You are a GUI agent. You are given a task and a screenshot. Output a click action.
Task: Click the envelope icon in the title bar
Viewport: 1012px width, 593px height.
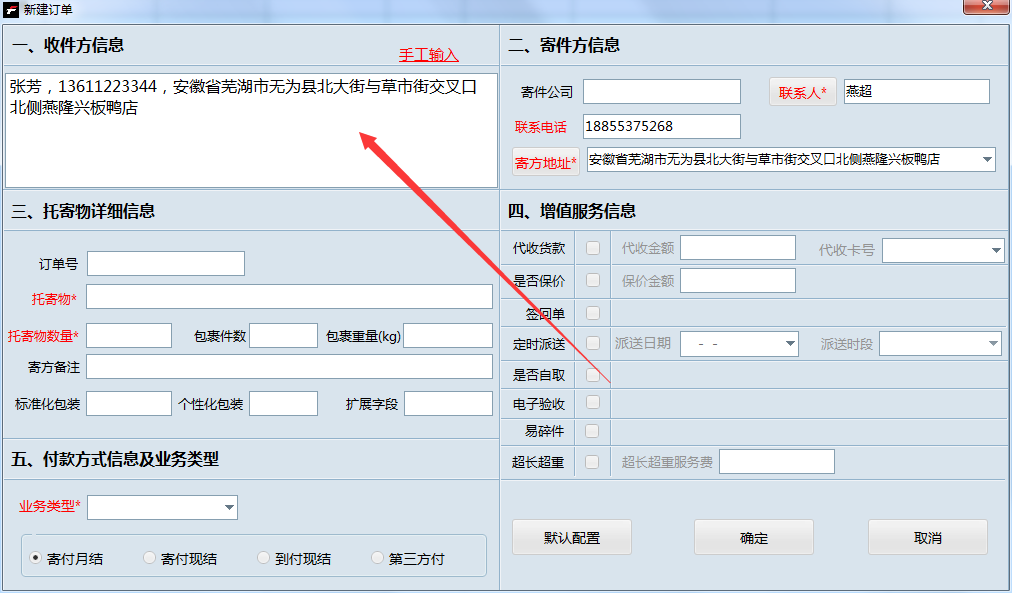[11, 9]
